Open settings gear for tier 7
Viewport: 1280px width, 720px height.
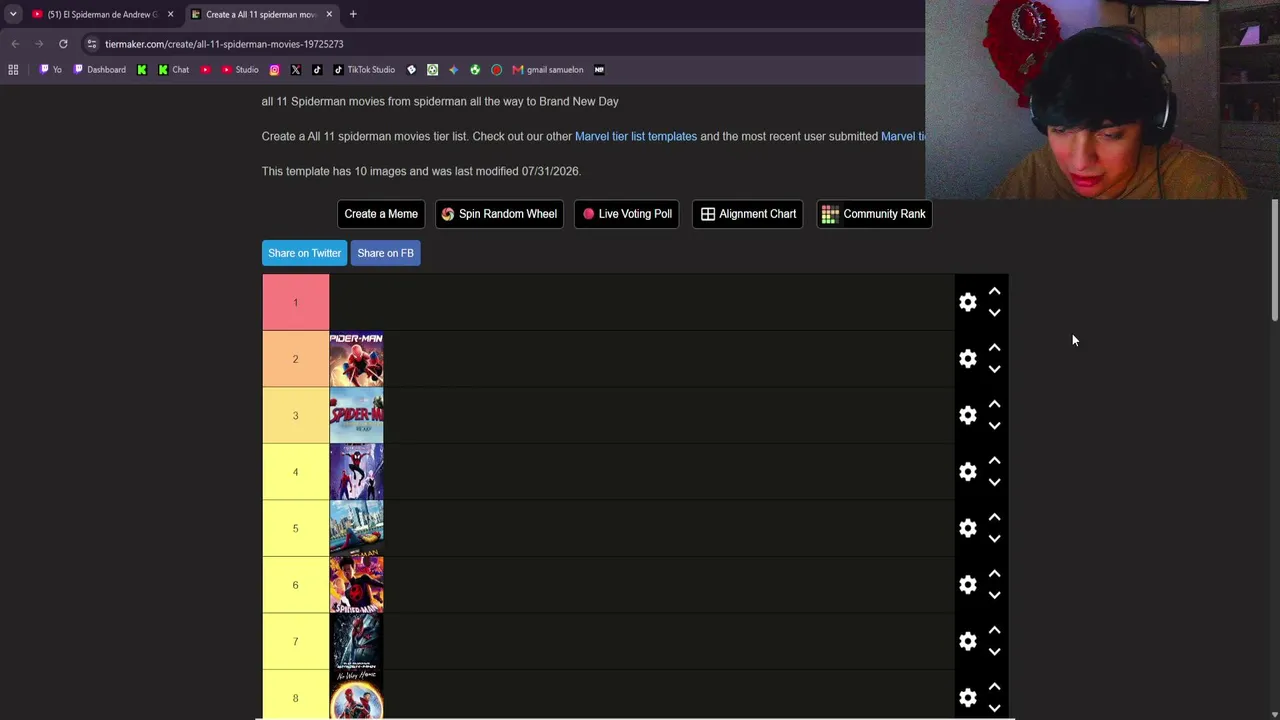(968, 641)
